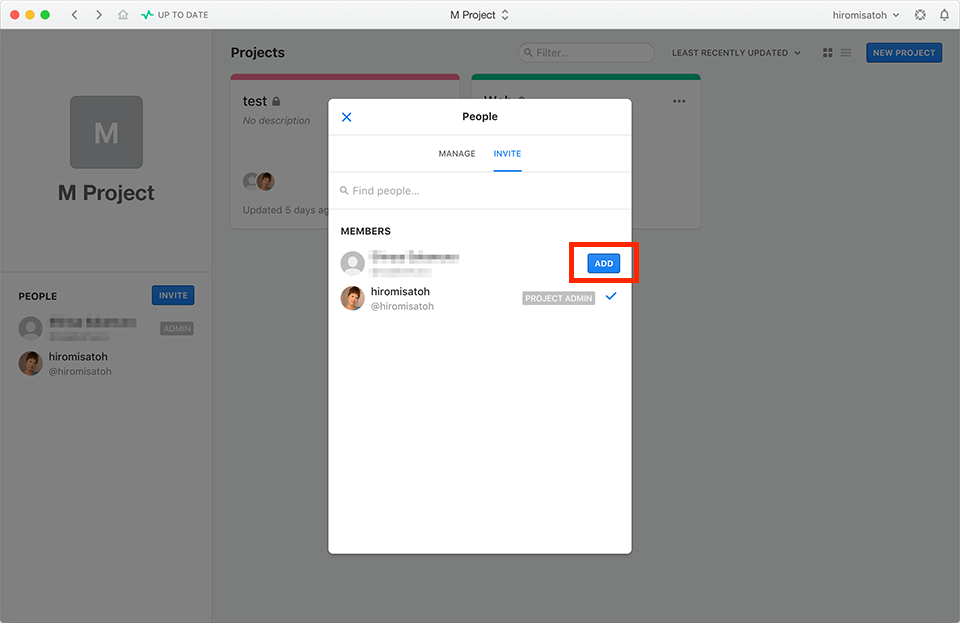Click the blurred member's avatar in dialog
The width and height of the screenshot is (960, 623).
(353, 263)
